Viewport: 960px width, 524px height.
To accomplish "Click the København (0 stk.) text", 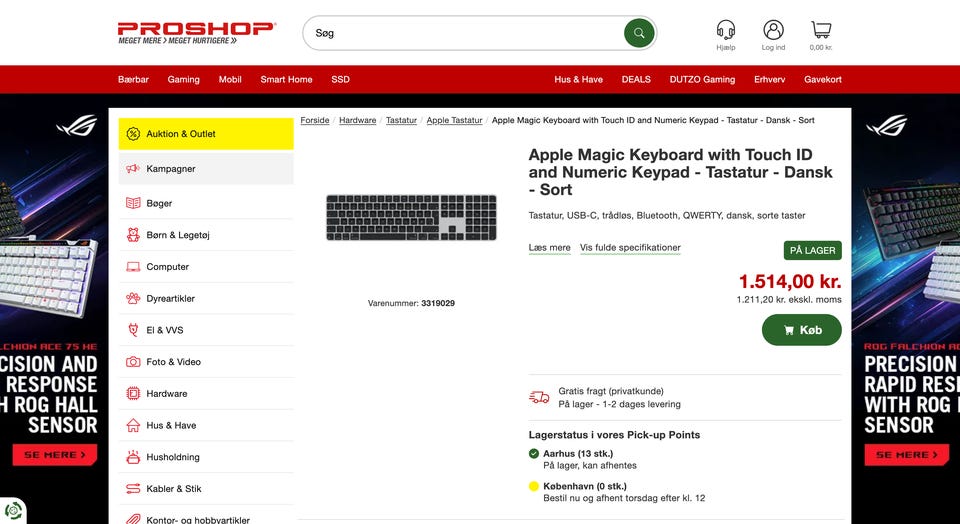I will coord(585,486).
